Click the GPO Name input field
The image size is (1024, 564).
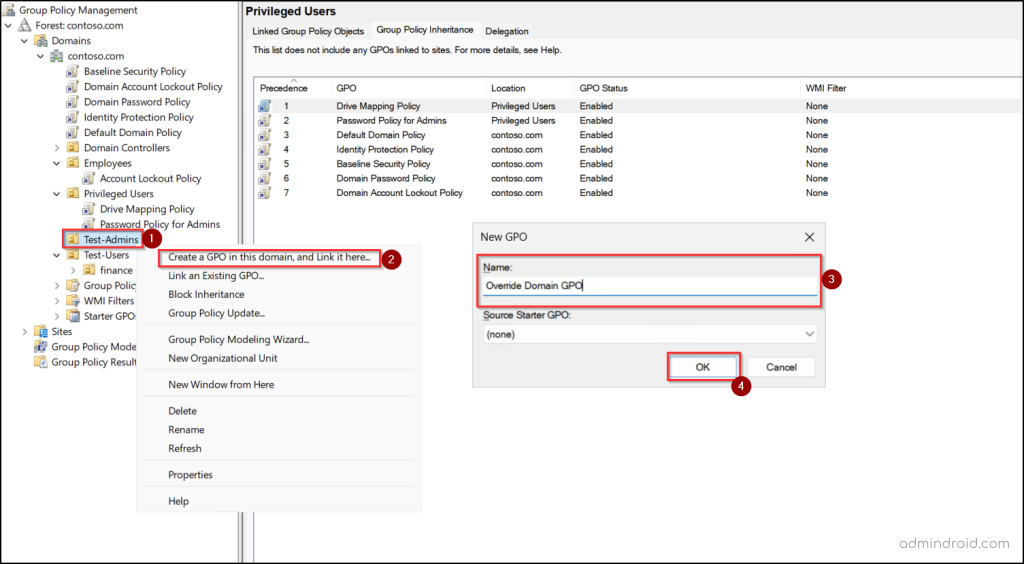click(650, 285)
